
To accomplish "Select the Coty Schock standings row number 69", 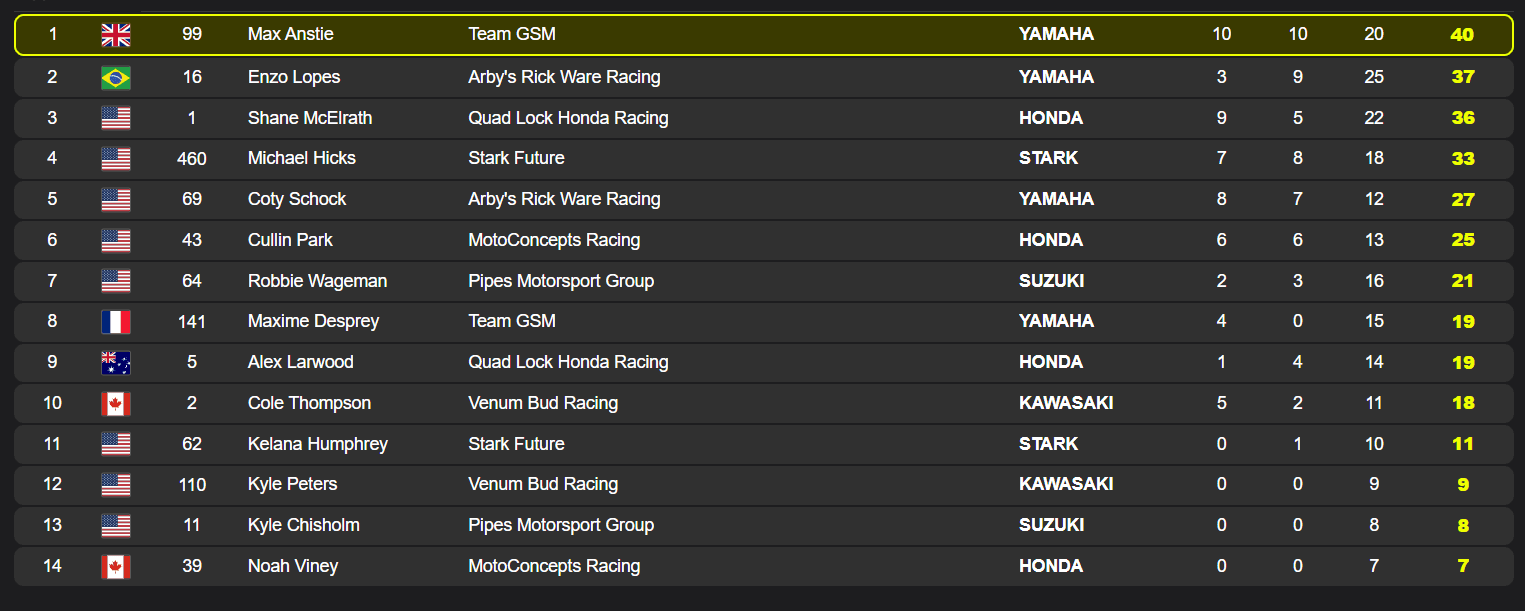I will (192, 199).
